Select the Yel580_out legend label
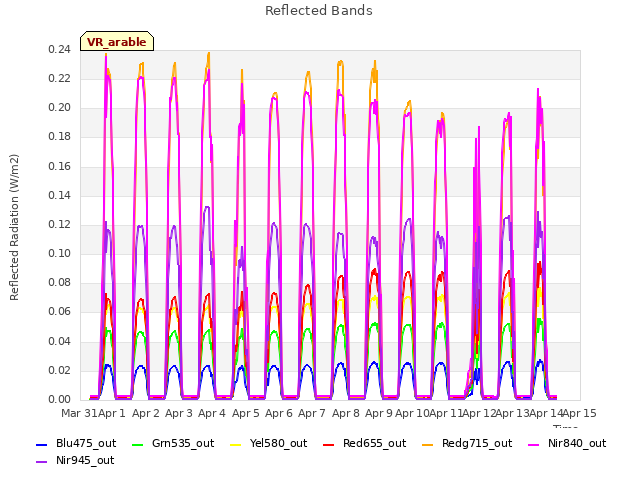 278,443
